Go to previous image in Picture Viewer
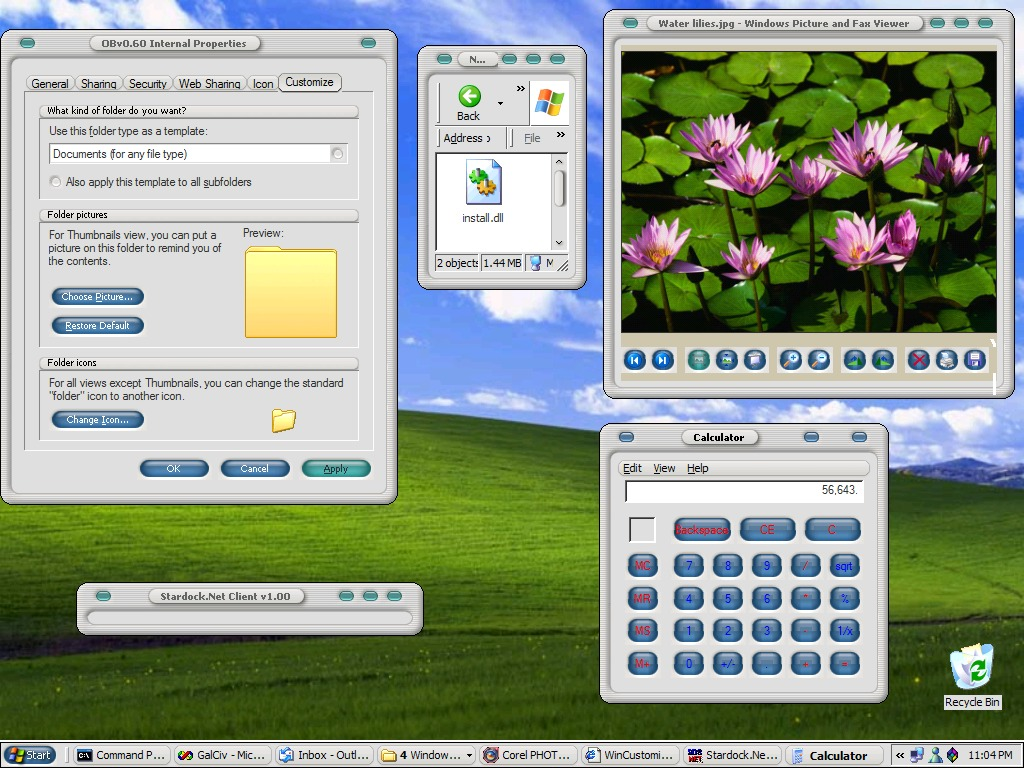1024x768 pixels. click(x=634, y=360)
